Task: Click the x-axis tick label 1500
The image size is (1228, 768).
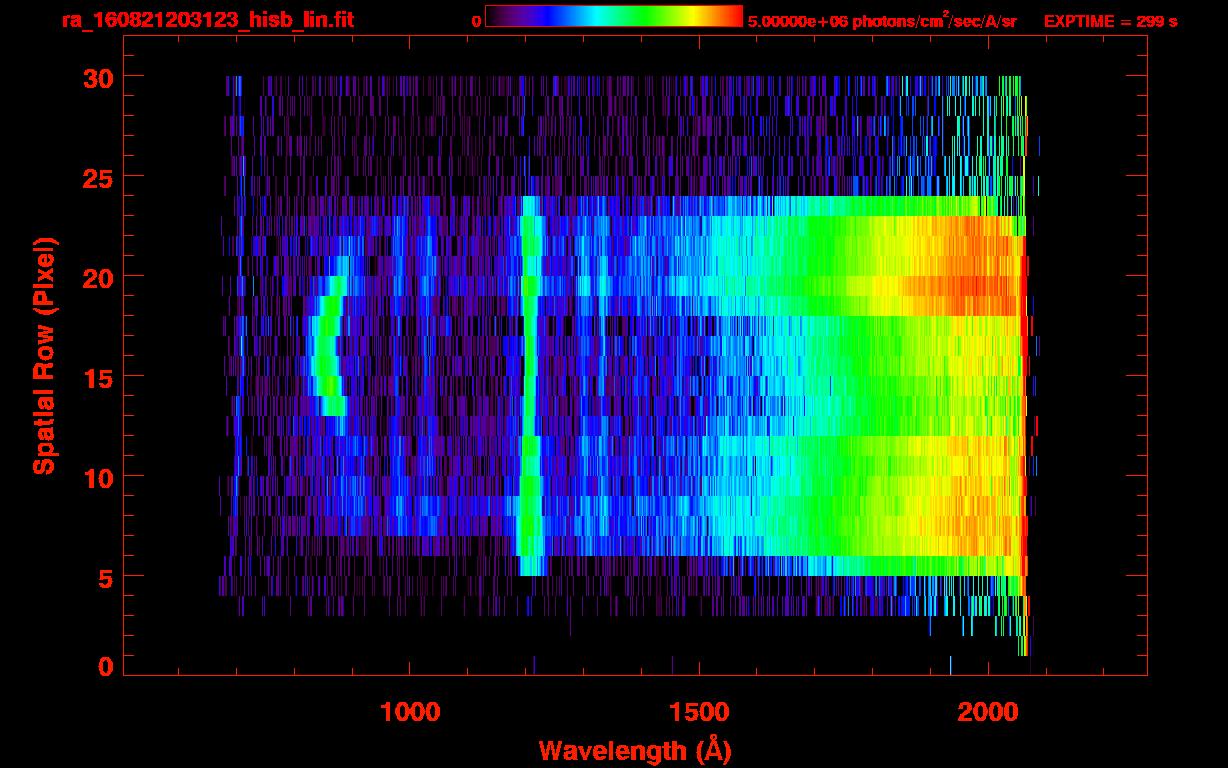Action: point(699,712)
